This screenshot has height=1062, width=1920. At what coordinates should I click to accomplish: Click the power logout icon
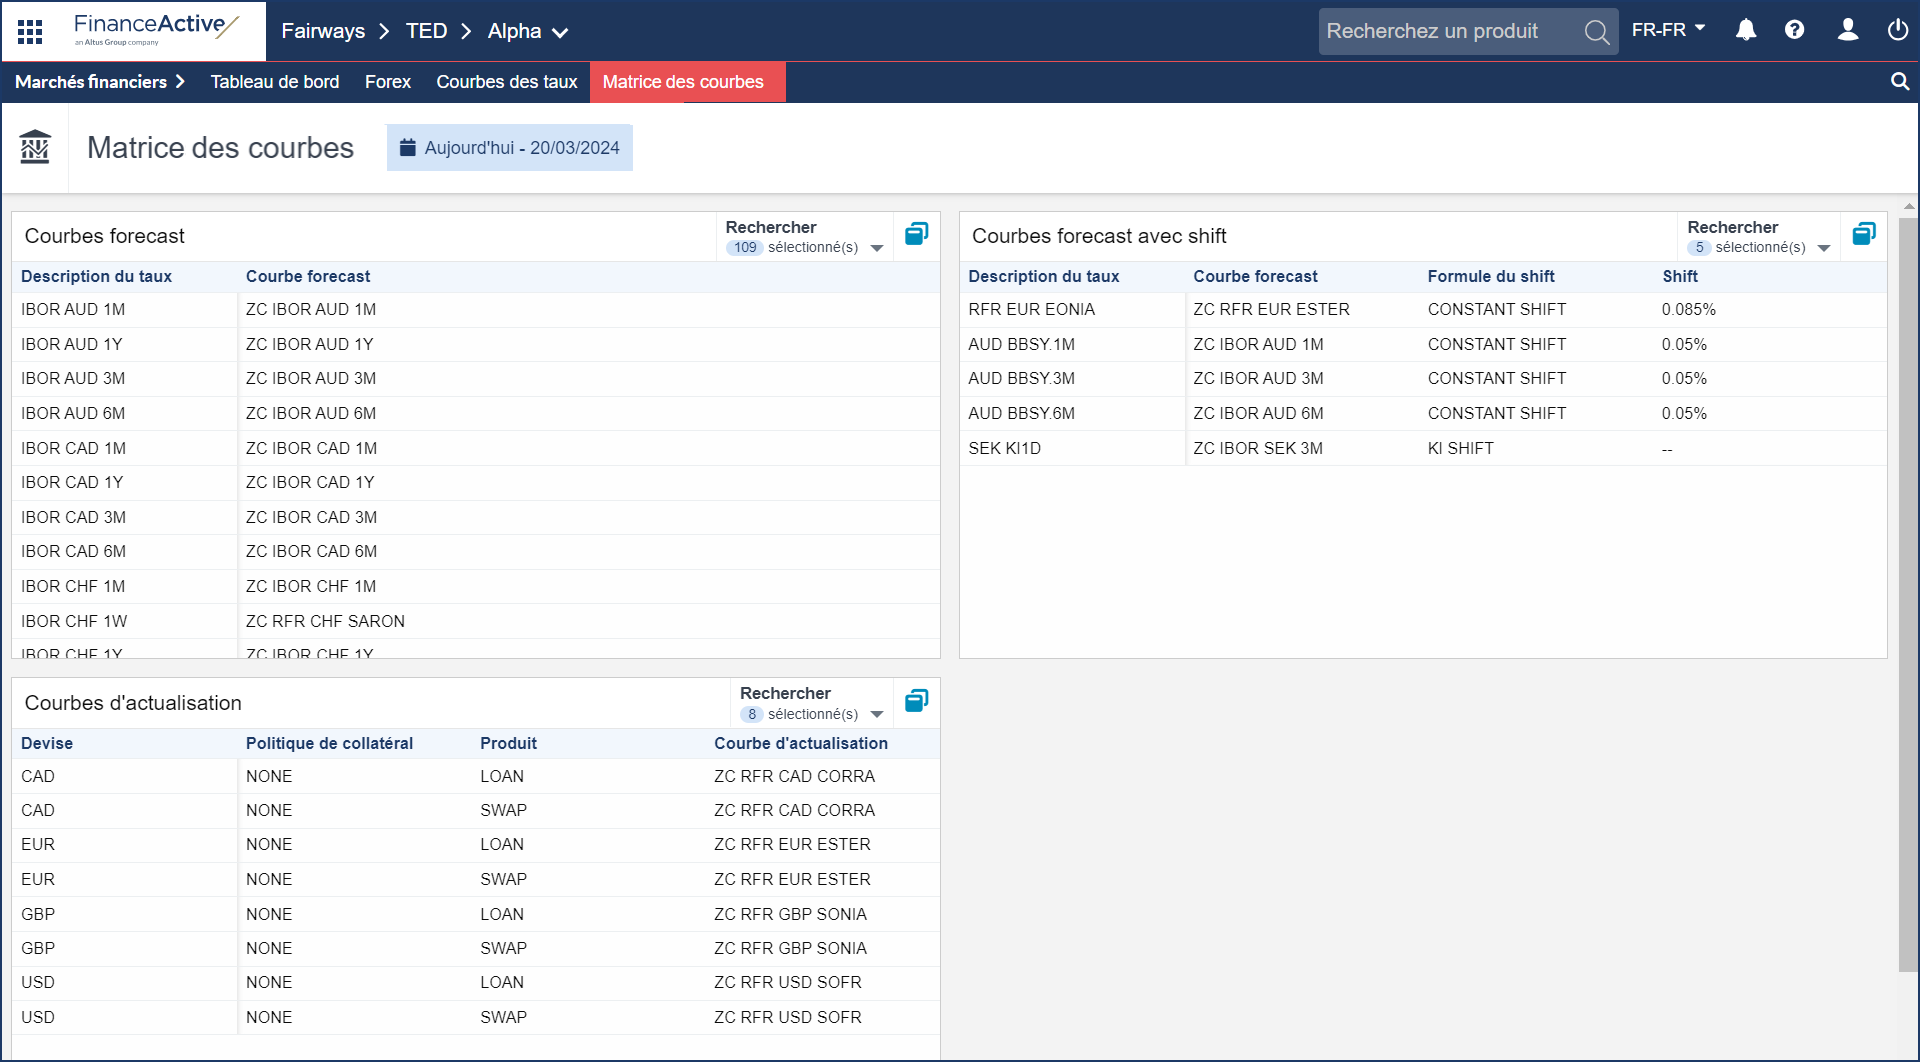1897,30
